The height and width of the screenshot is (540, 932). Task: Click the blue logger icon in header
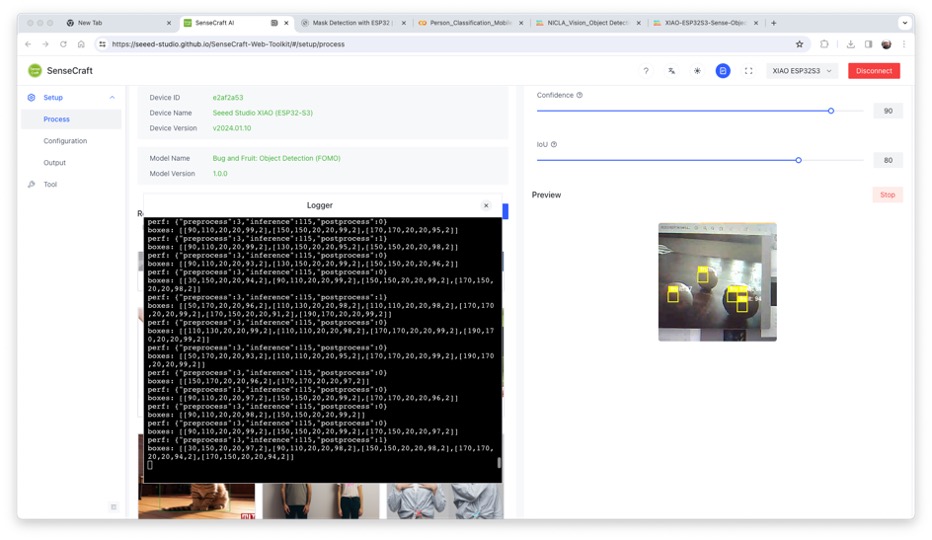[x=722, y=71]
